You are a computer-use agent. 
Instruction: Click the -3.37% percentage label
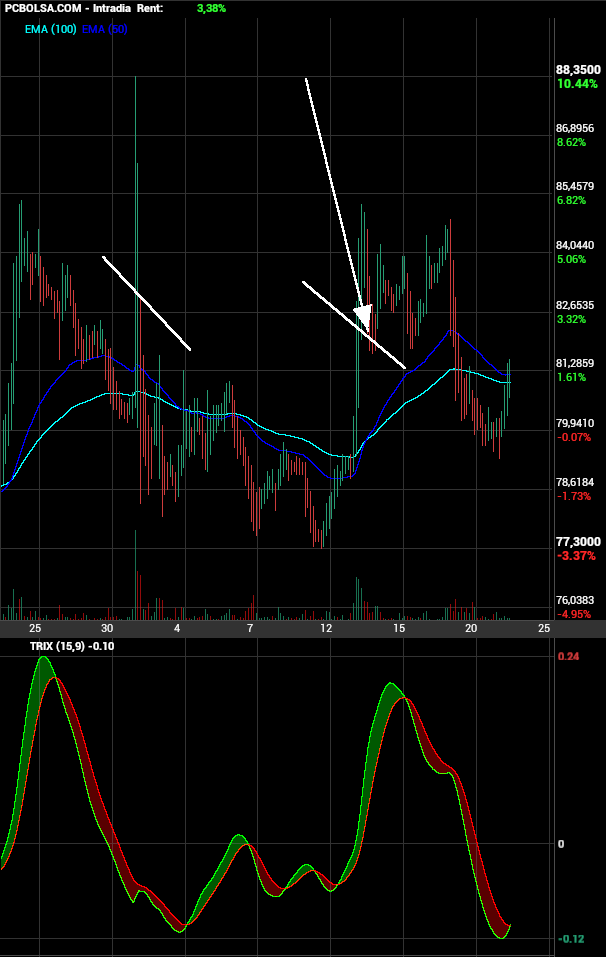point(576,555)
